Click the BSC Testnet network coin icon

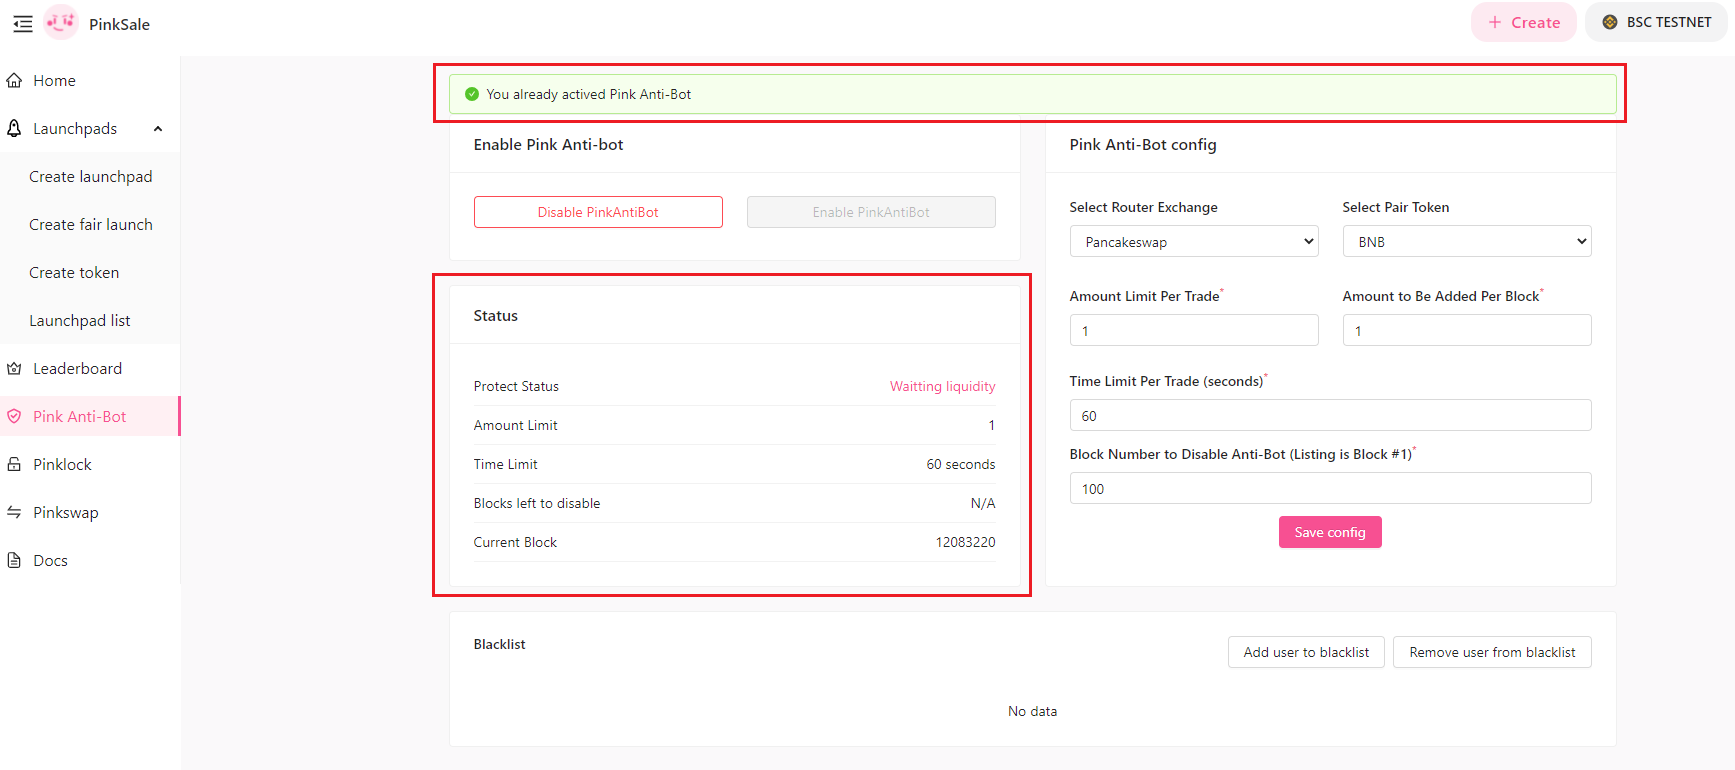click(1610, 22)
